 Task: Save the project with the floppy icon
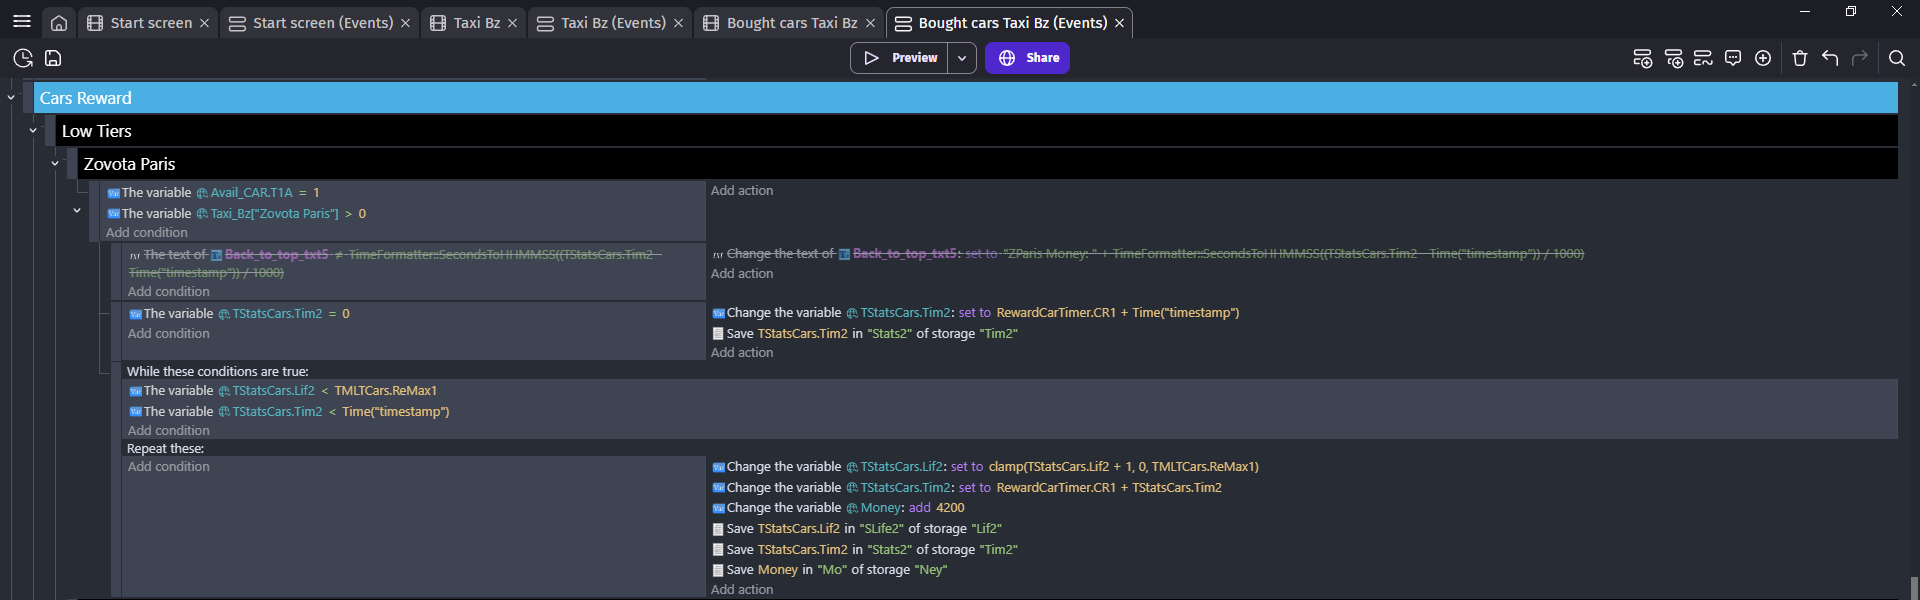point(53,58)
